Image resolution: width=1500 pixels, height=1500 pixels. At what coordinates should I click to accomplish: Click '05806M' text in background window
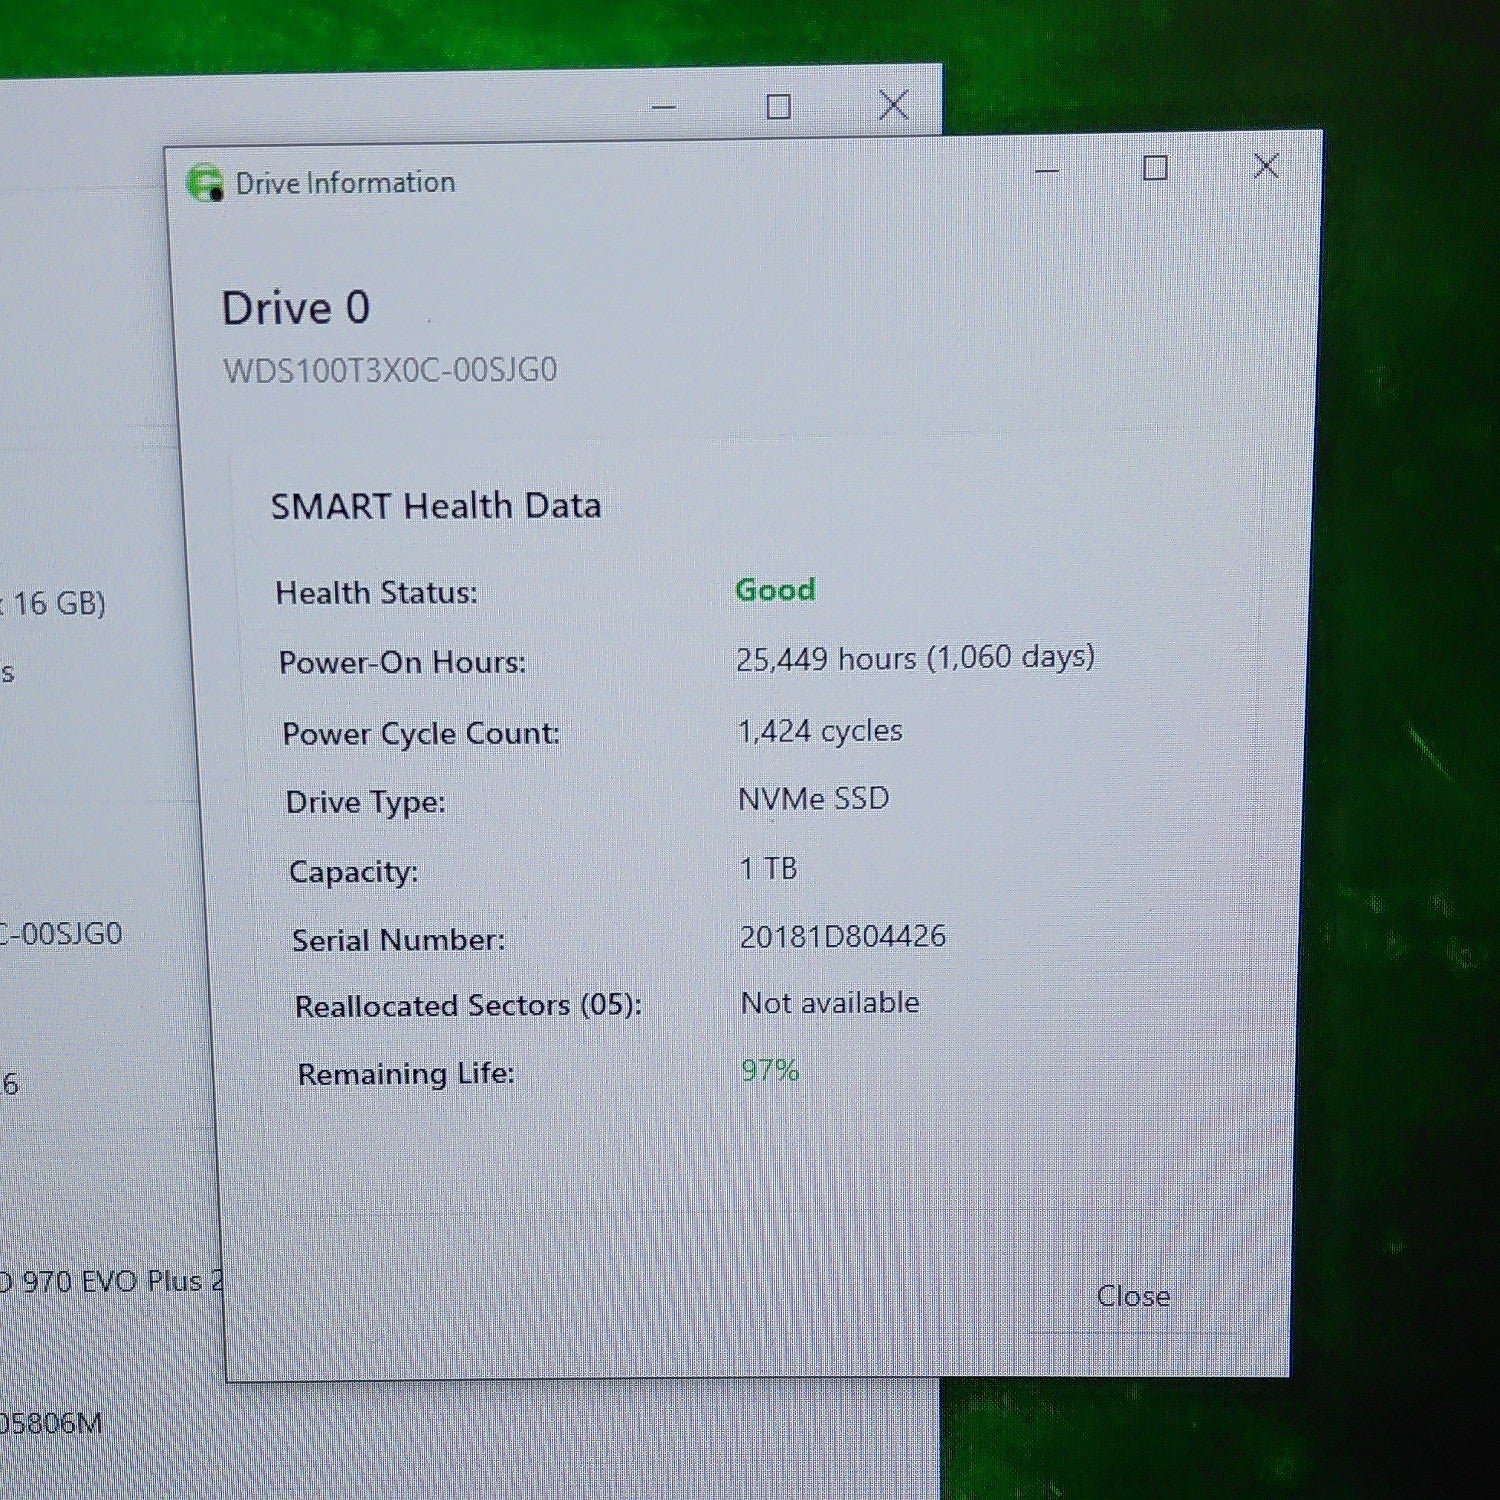pyautogui.click(x=50, y=1423)
